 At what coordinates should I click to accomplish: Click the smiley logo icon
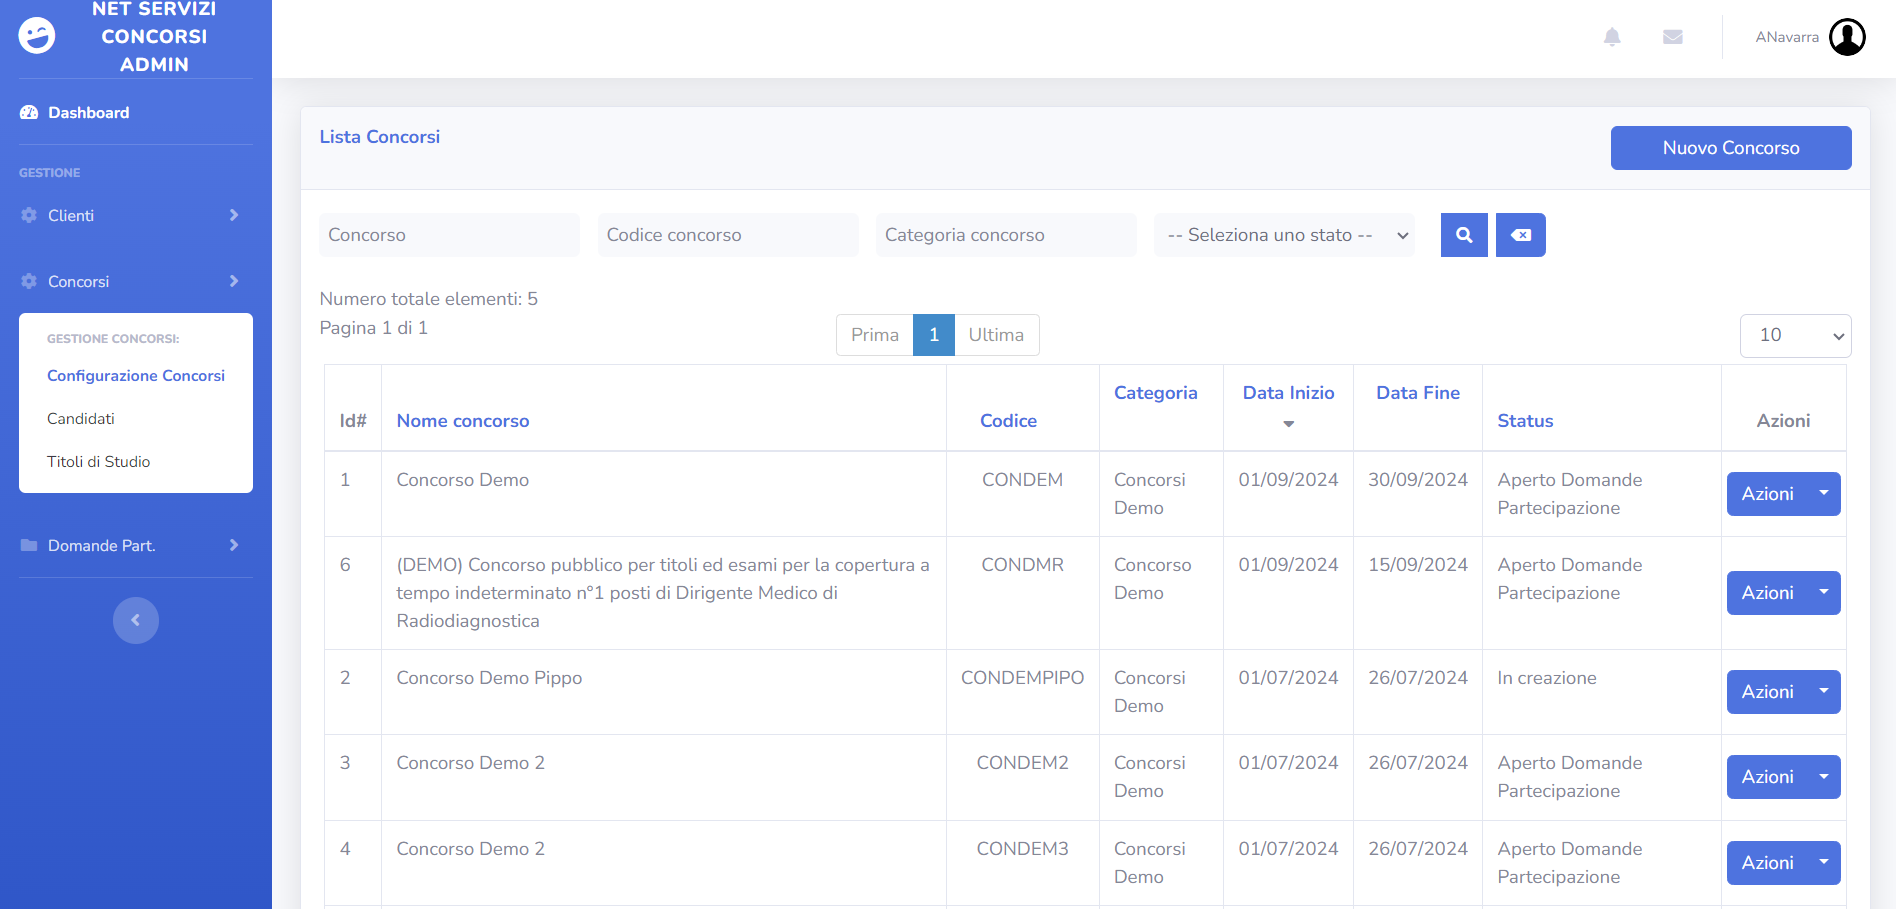(x=37, y=36)
